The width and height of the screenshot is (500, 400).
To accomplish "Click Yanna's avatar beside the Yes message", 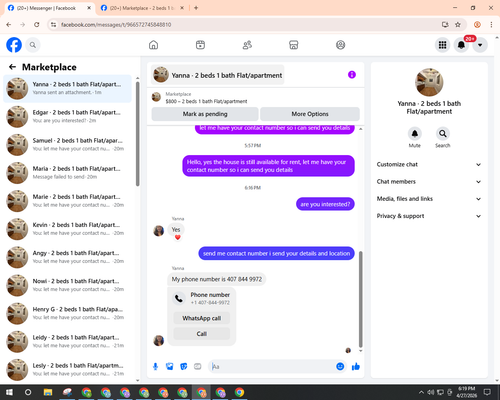I will [159, 230].
